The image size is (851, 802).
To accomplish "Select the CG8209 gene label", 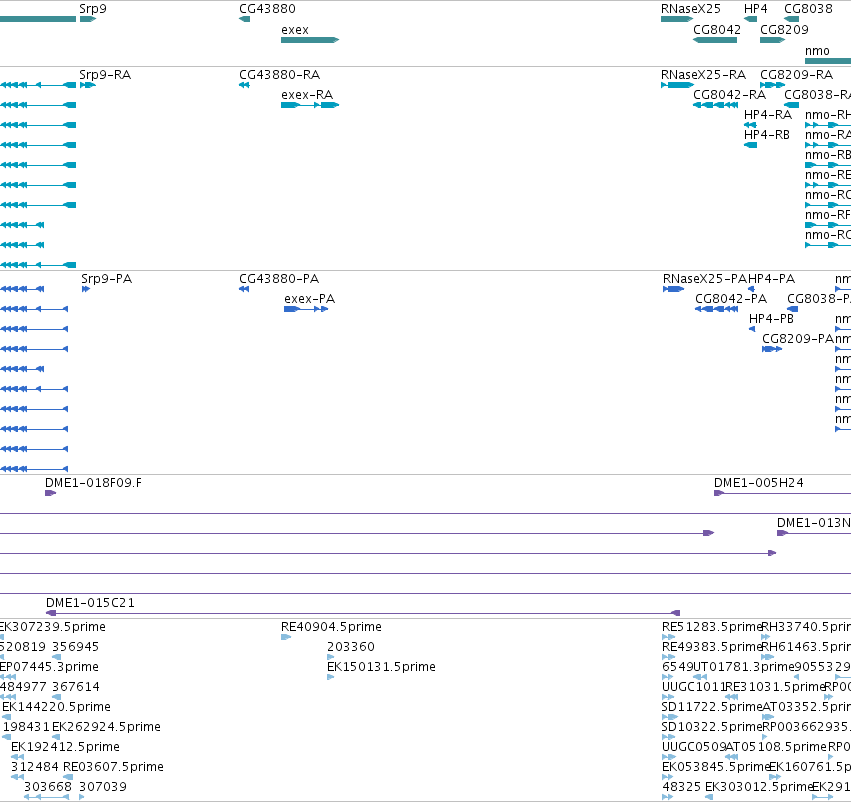I will click(784, 29).
